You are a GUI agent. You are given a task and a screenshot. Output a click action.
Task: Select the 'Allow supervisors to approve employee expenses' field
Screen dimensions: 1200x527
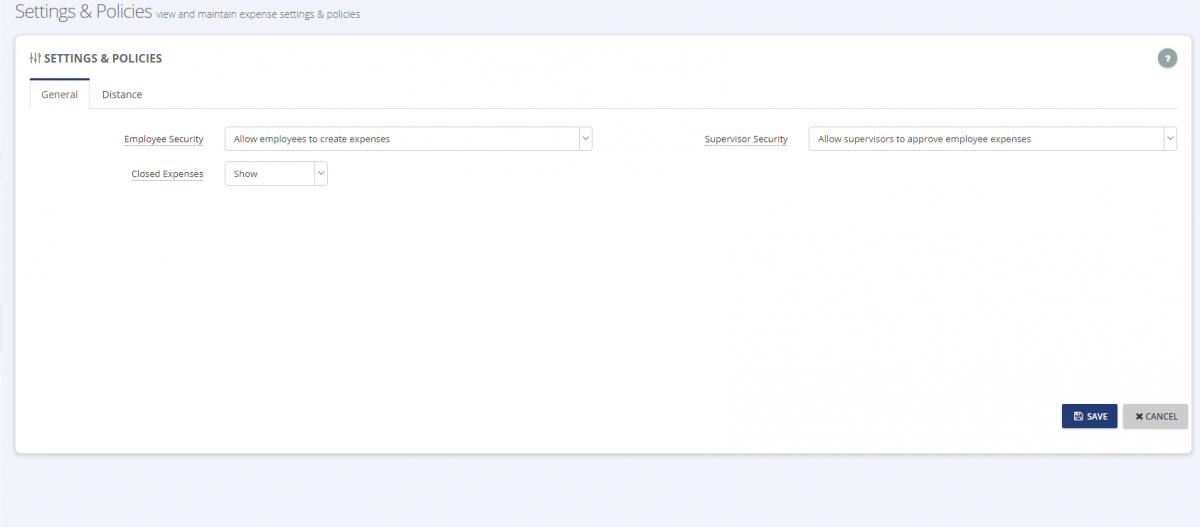pos(992,138)
